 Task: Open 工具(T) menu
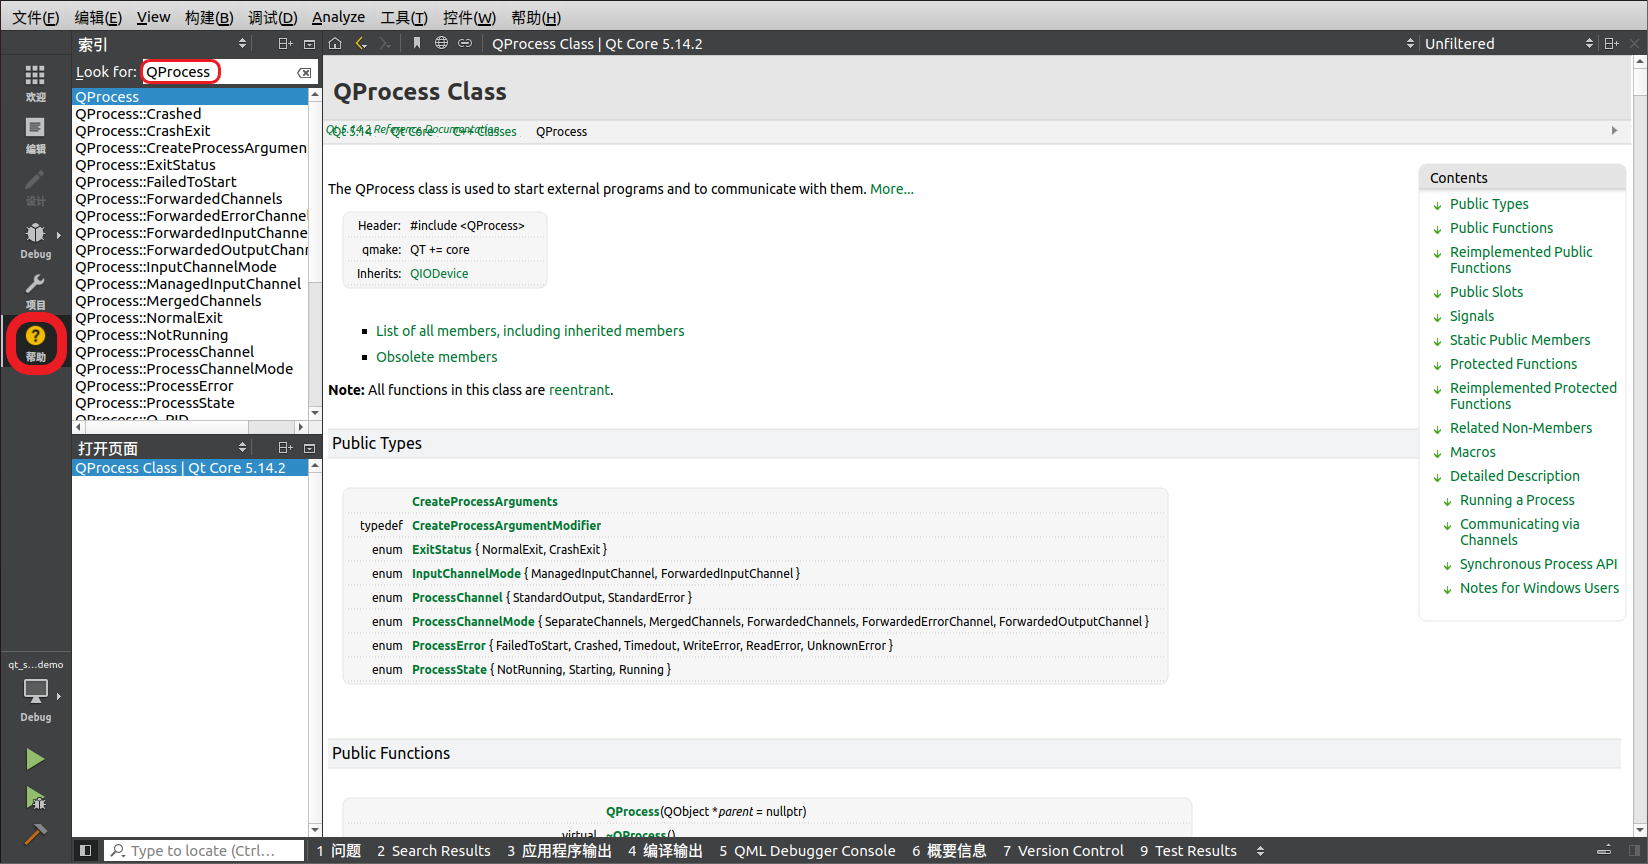coord(403,17)
